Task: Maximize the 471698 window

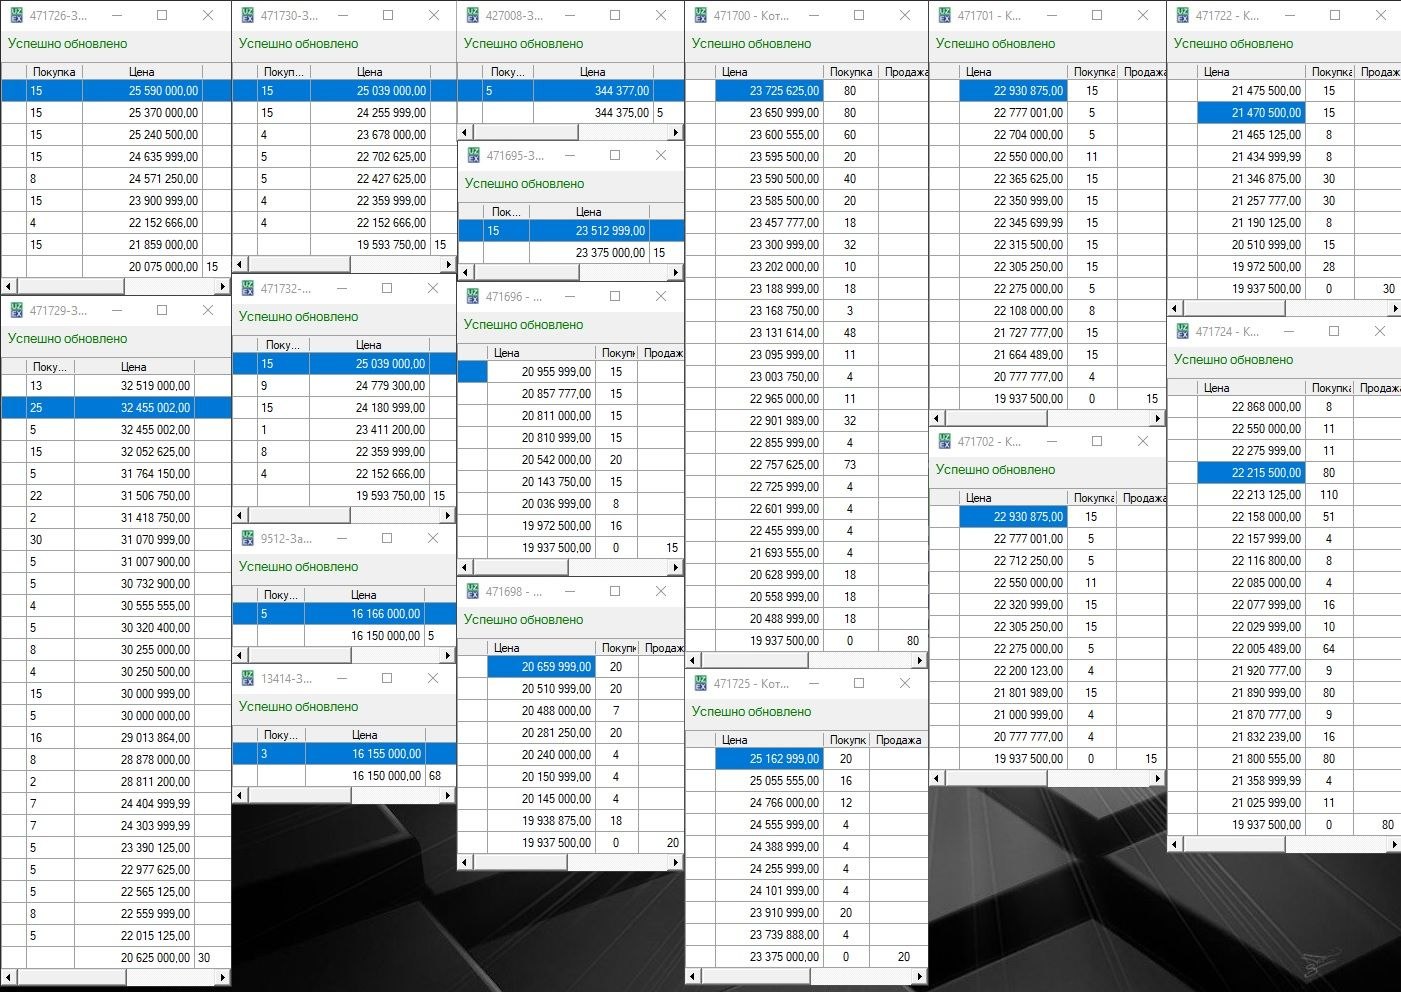Action: click(x=615, y=592)
